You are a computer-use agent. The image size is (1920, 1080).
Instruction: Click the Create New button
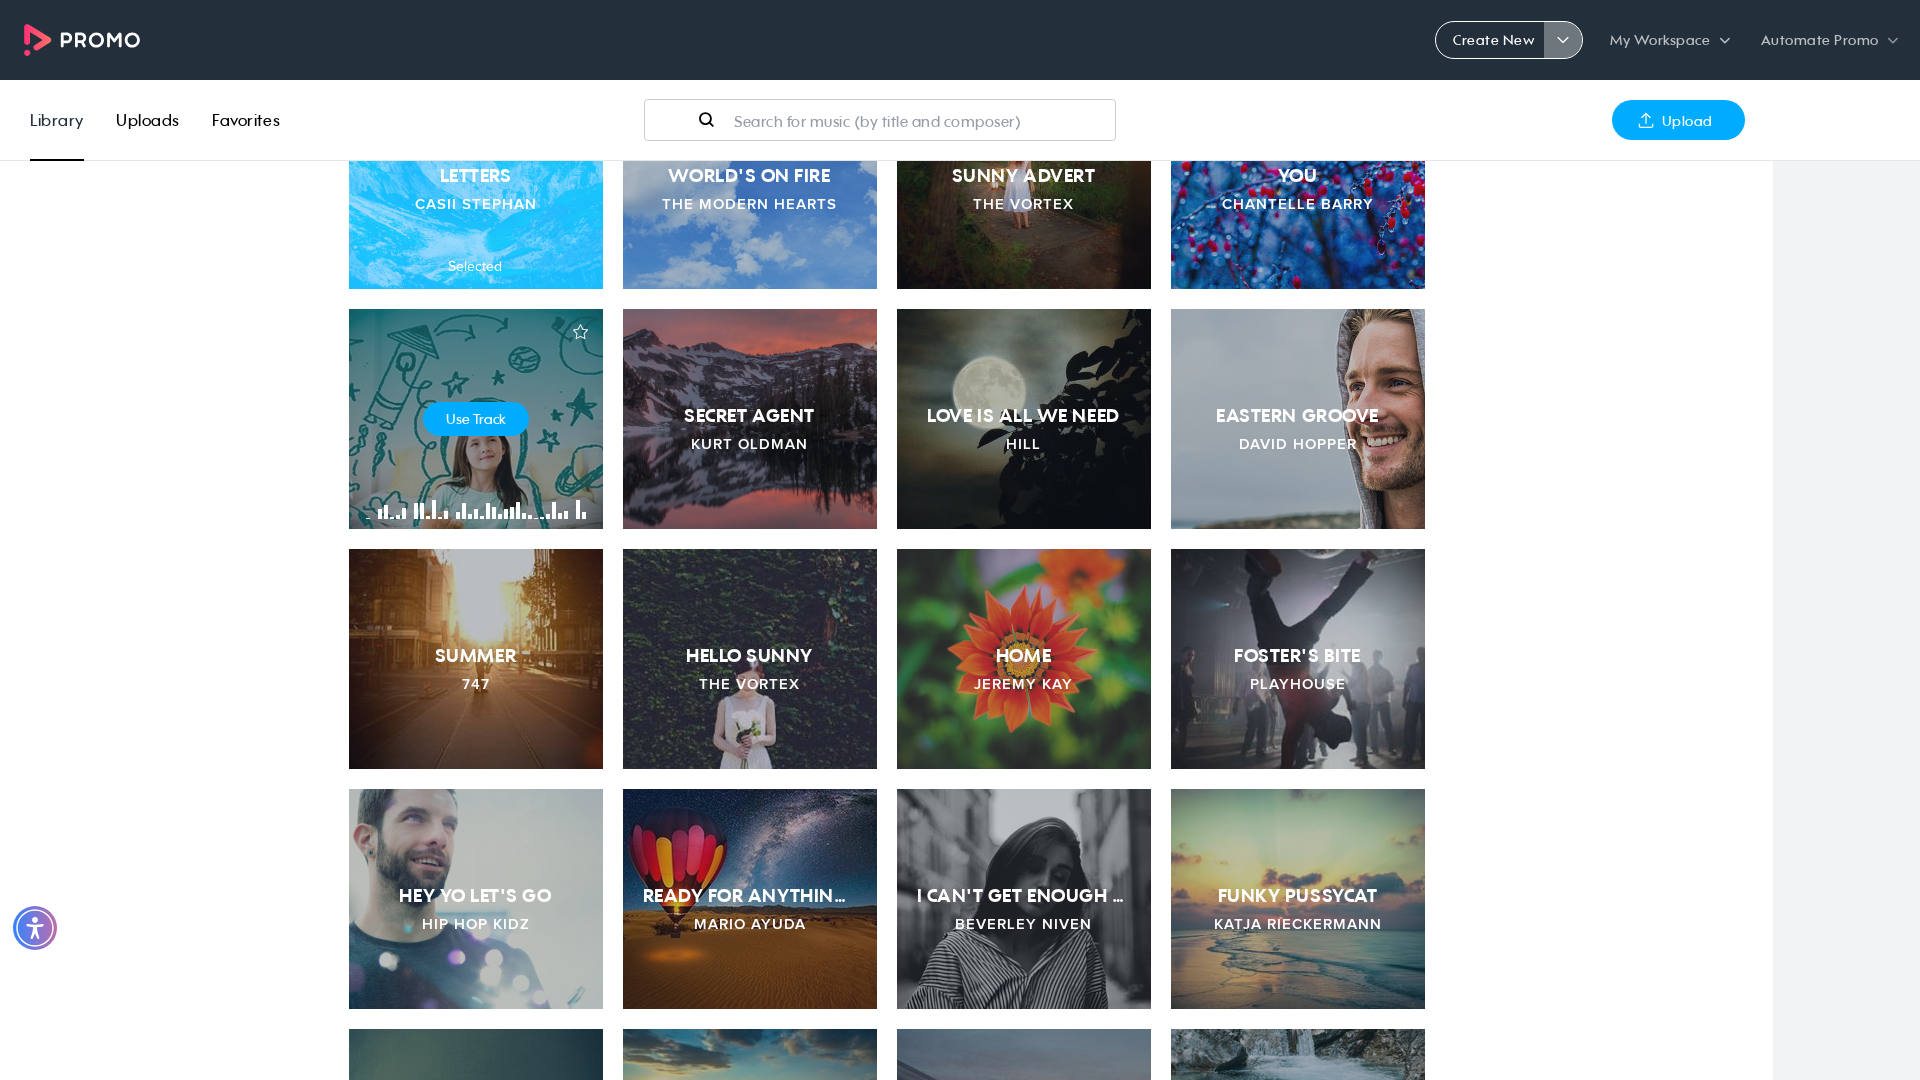click(1492, 40)
